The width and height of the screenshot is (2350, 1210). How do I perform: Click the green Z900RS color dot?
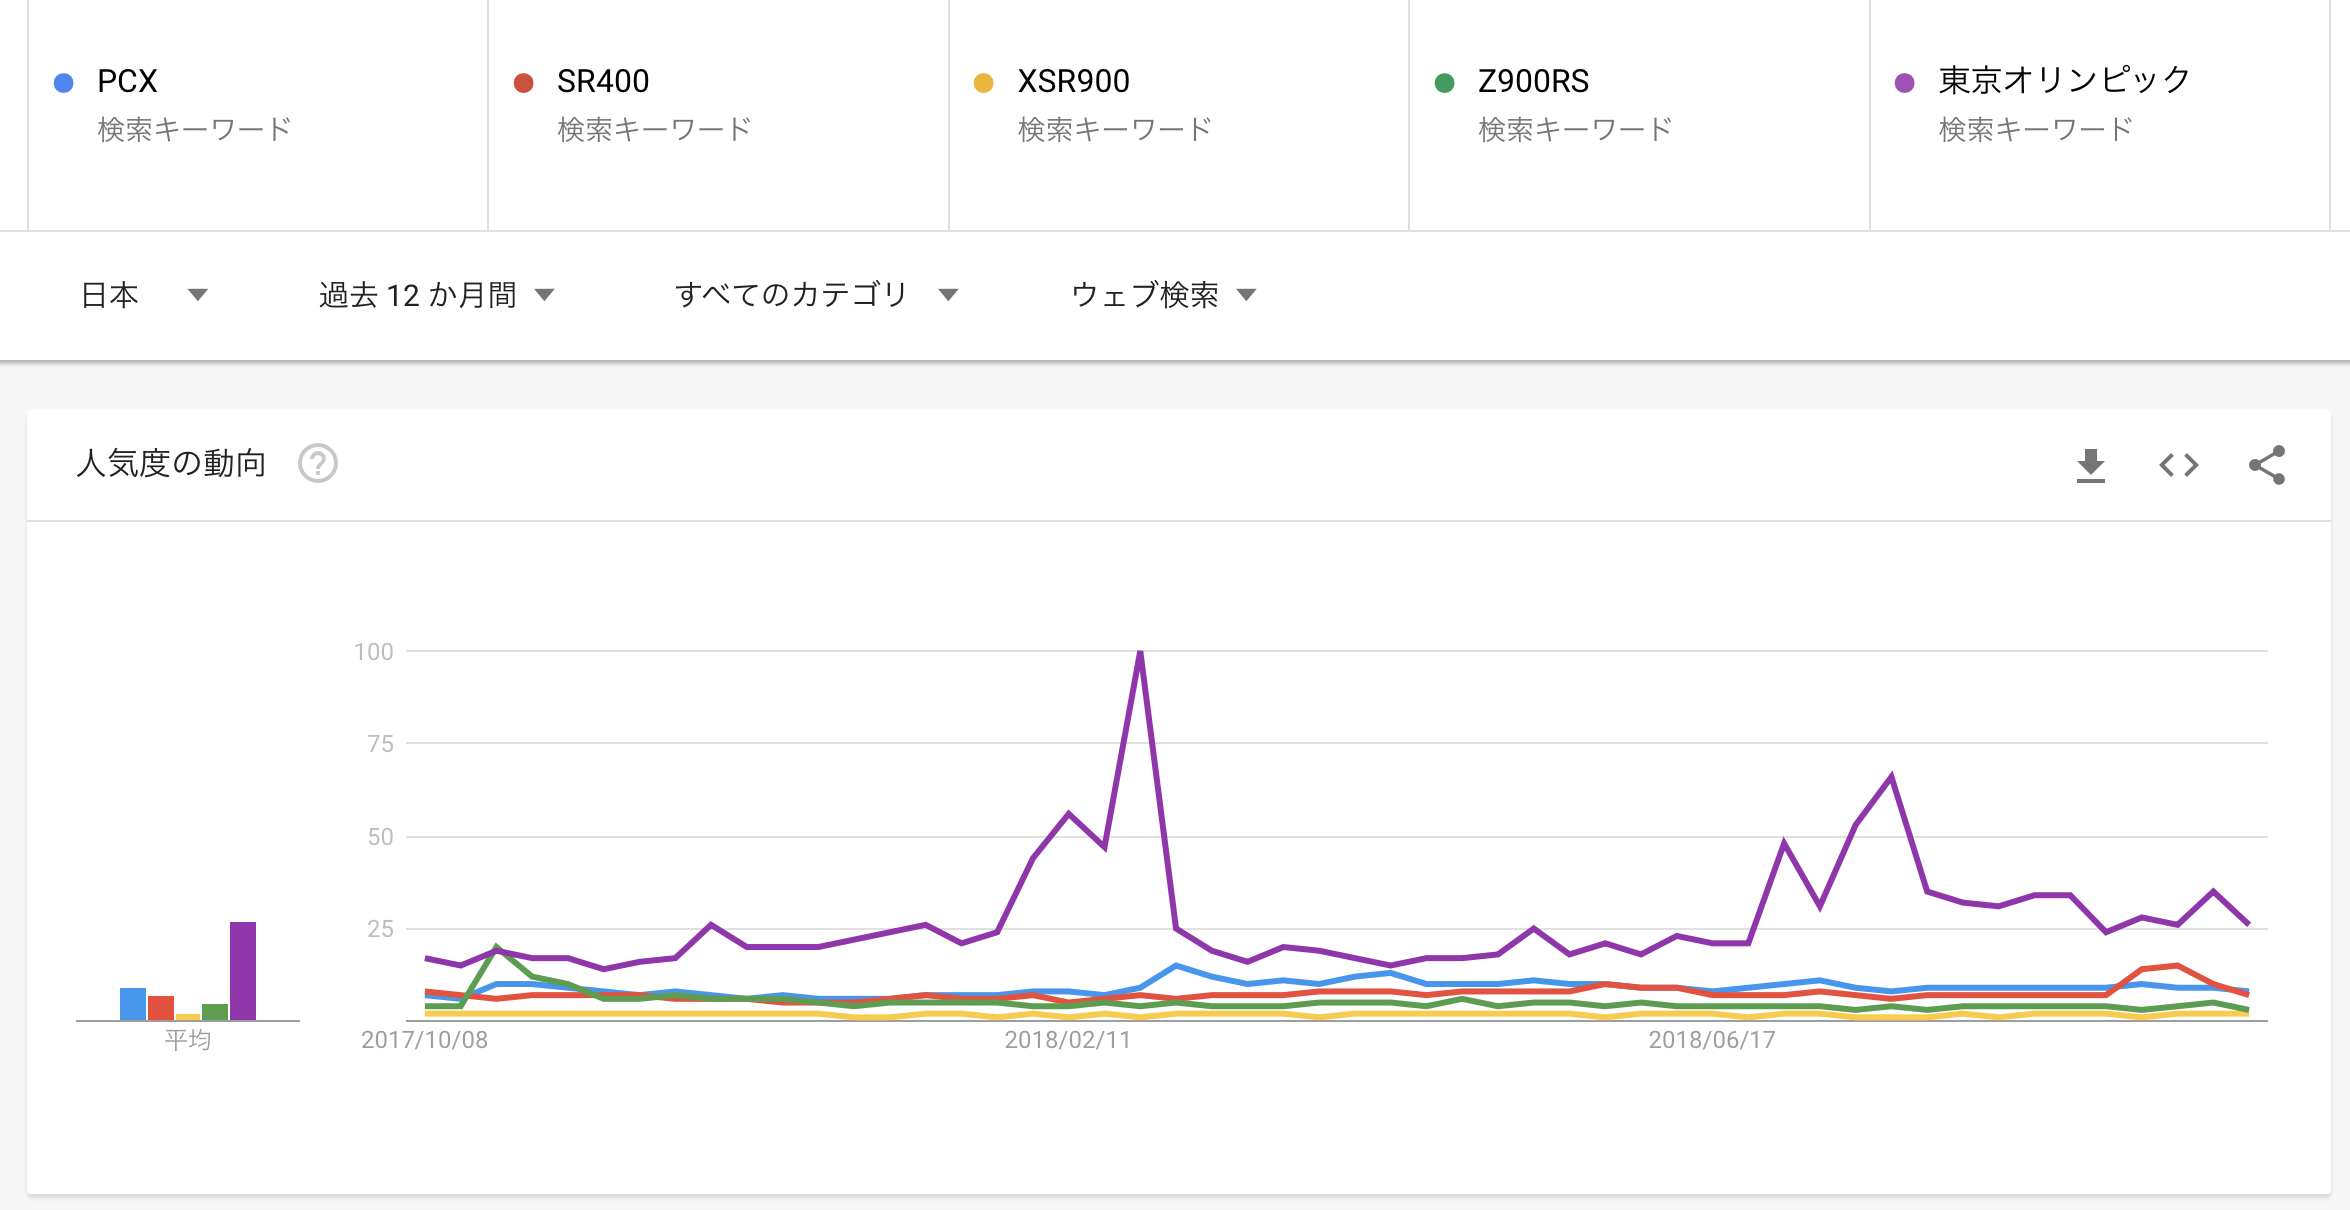coord(1444,83)
